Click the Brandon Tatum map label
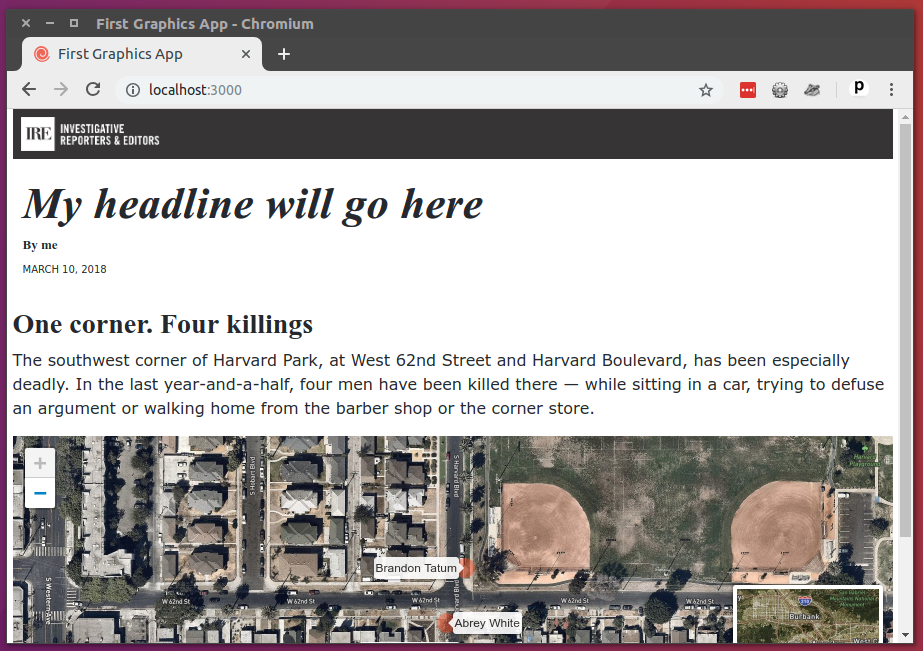Viewport: 923px width, 651px height. pos(416,568)
